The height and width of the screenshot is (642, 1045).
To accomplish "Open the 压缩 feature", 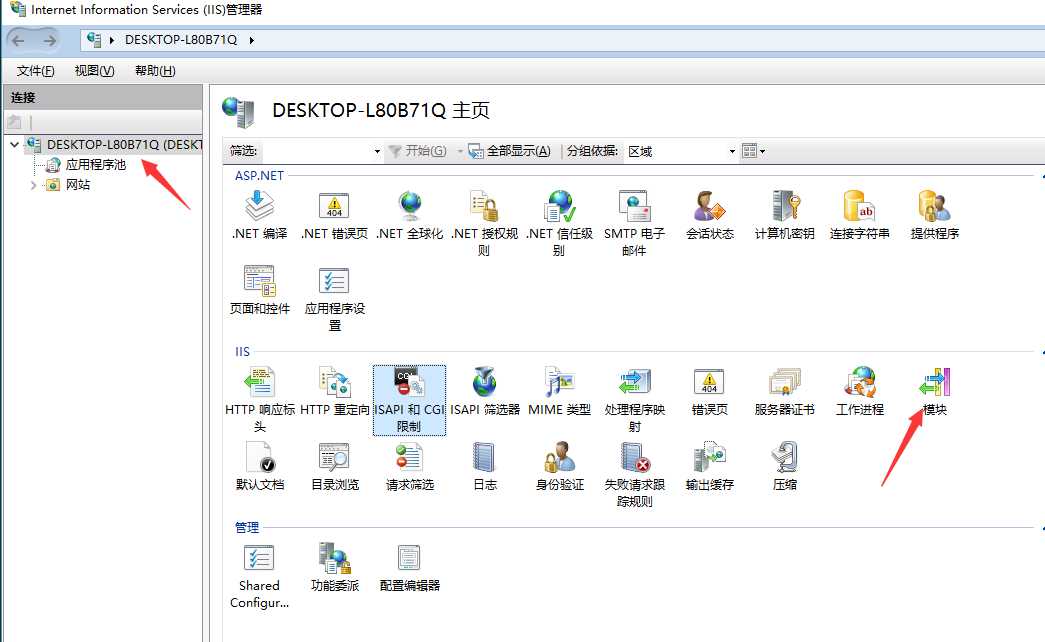I will tap(784, 467).
